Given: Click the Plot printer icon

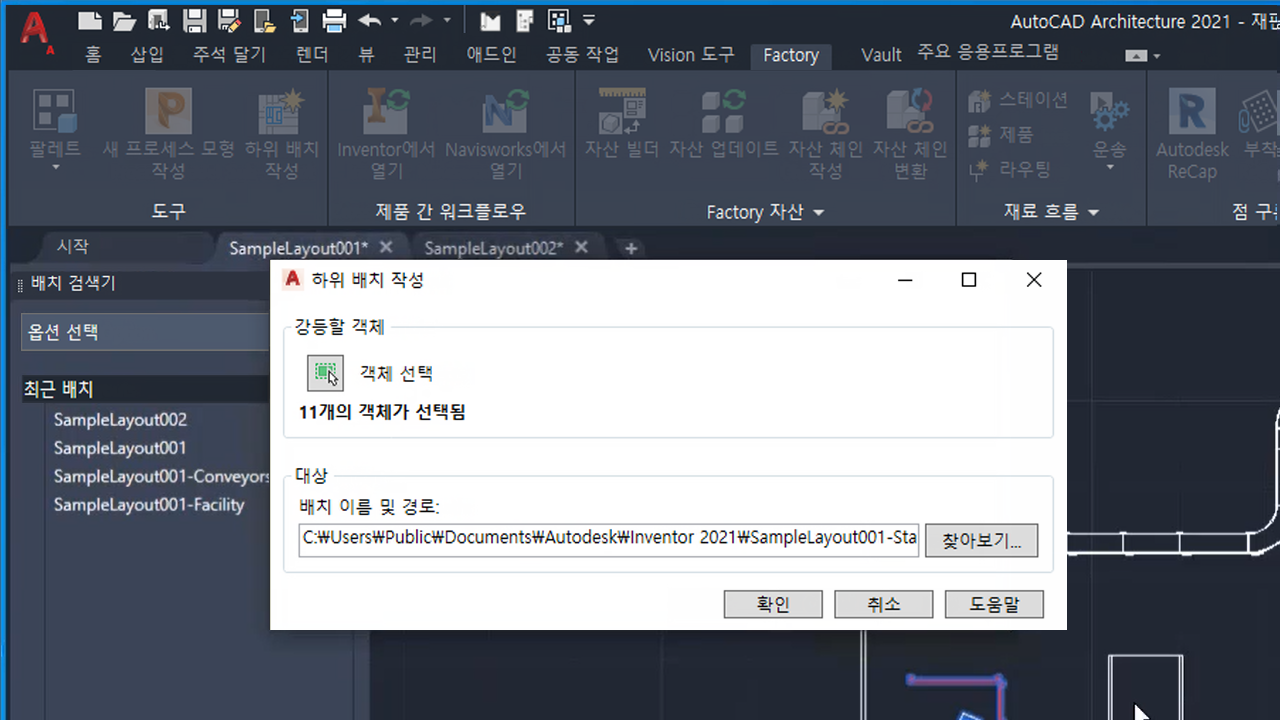Looking at the screenshot, I should click(x=334, y=19).
